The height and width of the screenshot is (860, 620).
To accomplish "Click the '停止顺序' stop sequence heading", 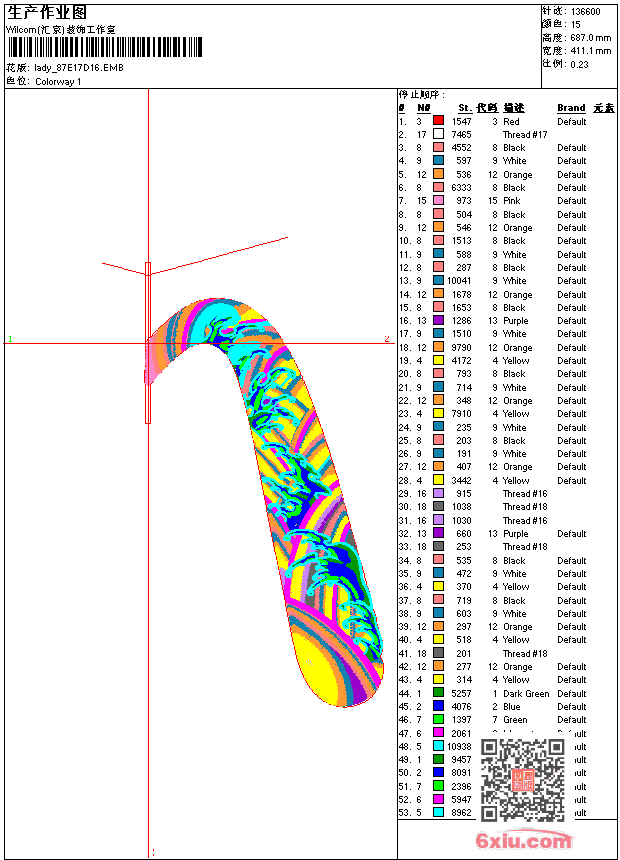I will coord(421,95).
